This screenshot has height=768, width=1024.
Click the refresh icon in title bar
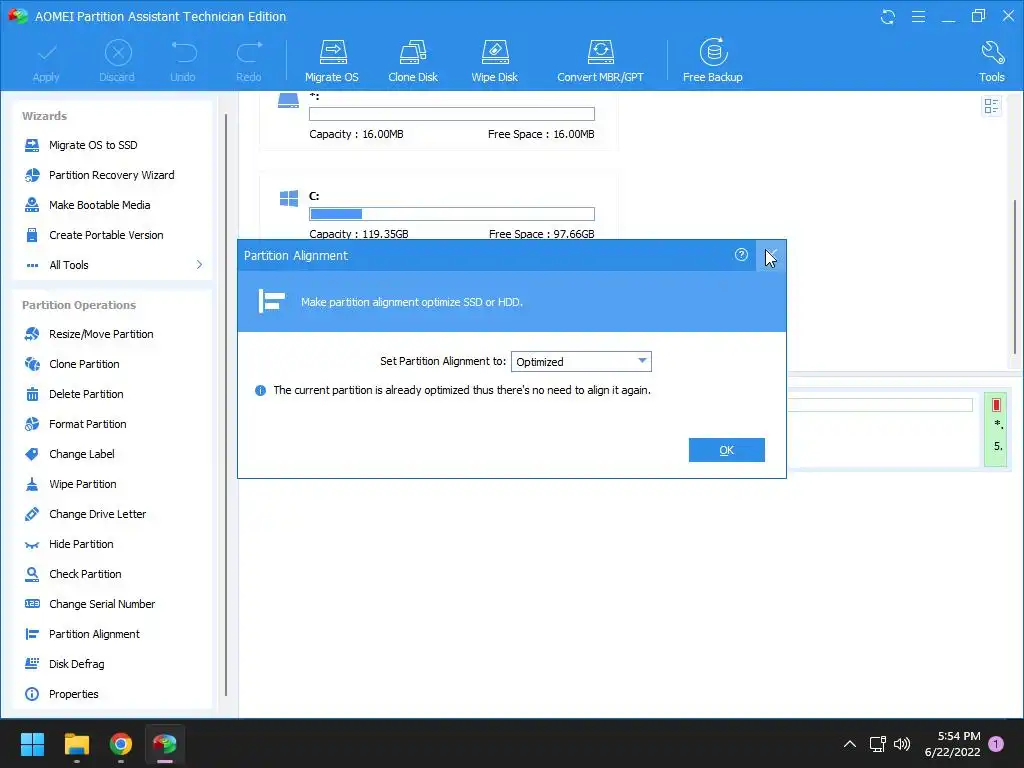pyautogui.click(x=888, y=16)
